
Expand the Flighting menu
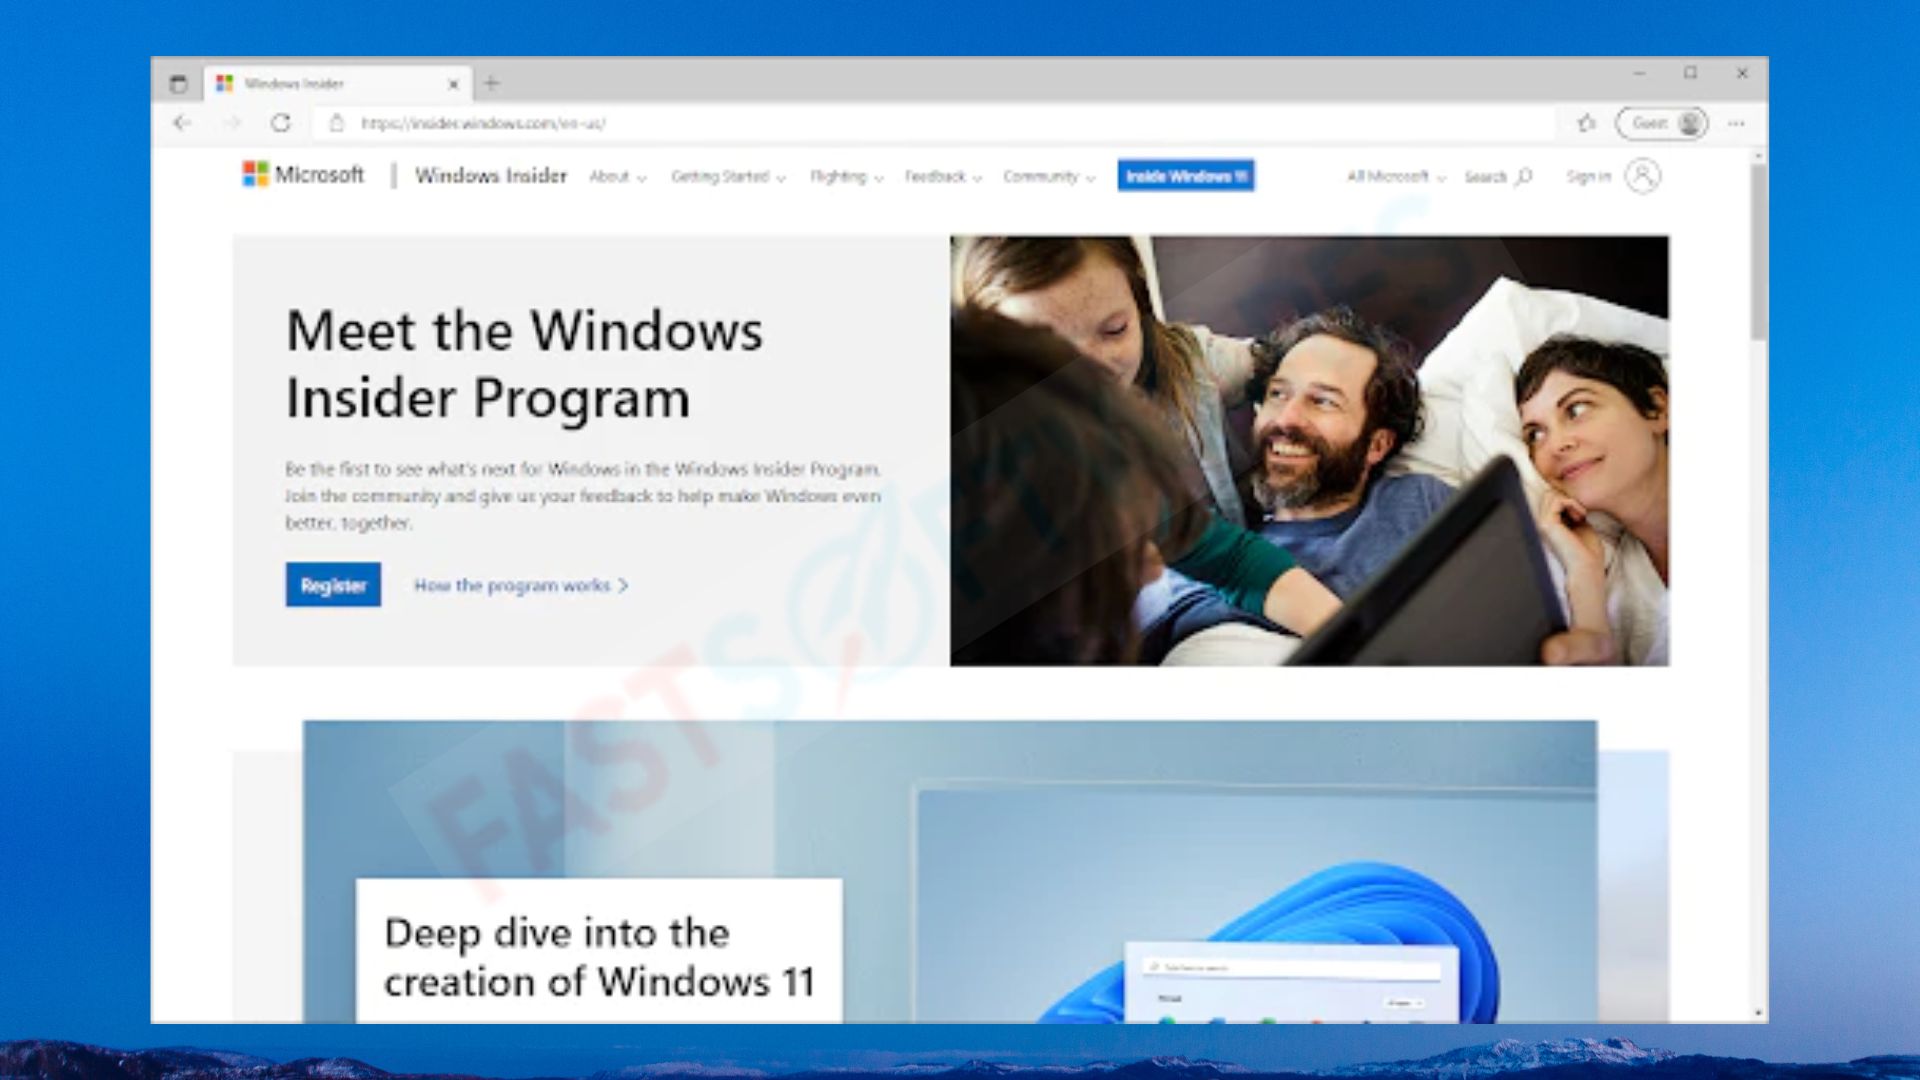pyautogui.click(x=847, y=177)
